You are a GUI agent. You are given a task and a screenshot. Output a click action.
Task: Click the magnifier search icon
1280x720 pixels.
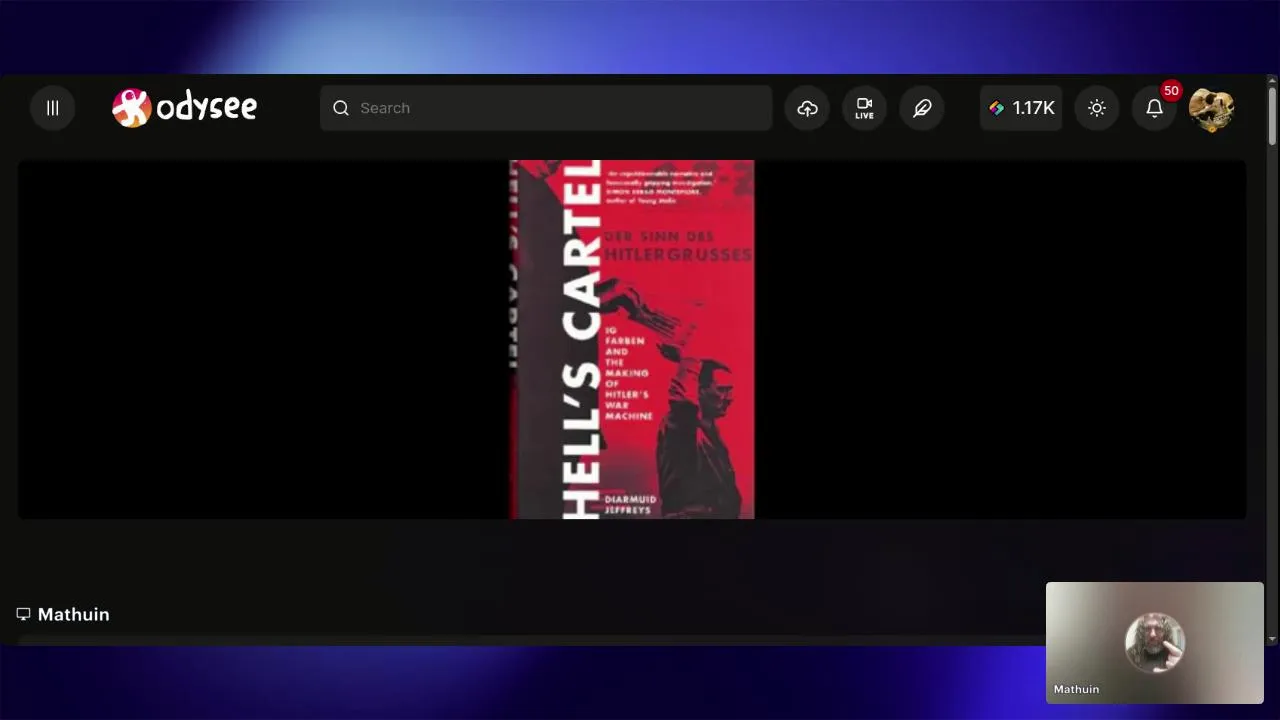[x=341, y=108]
